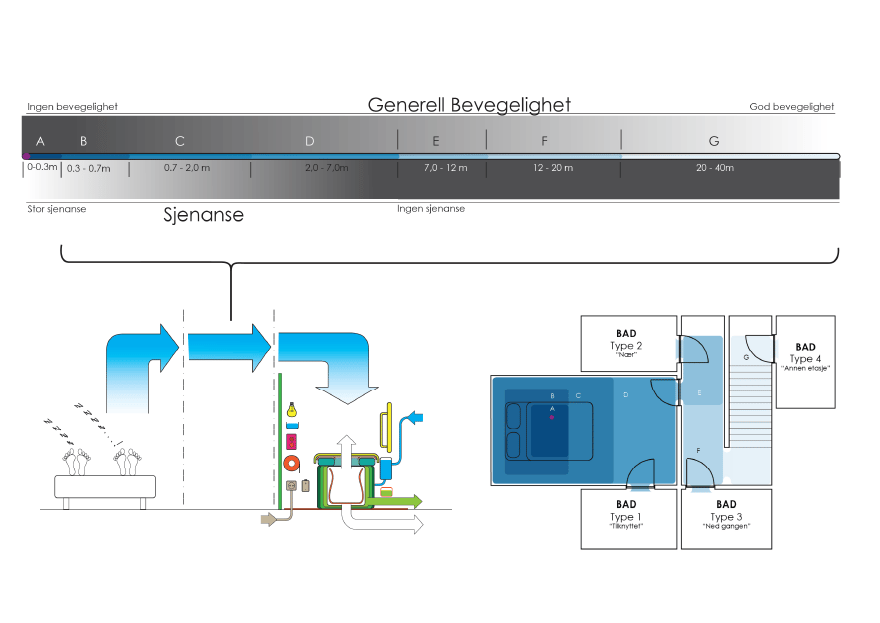Click the small blue water inlet arrow
880x623 pixels.
tap(418, 416)
